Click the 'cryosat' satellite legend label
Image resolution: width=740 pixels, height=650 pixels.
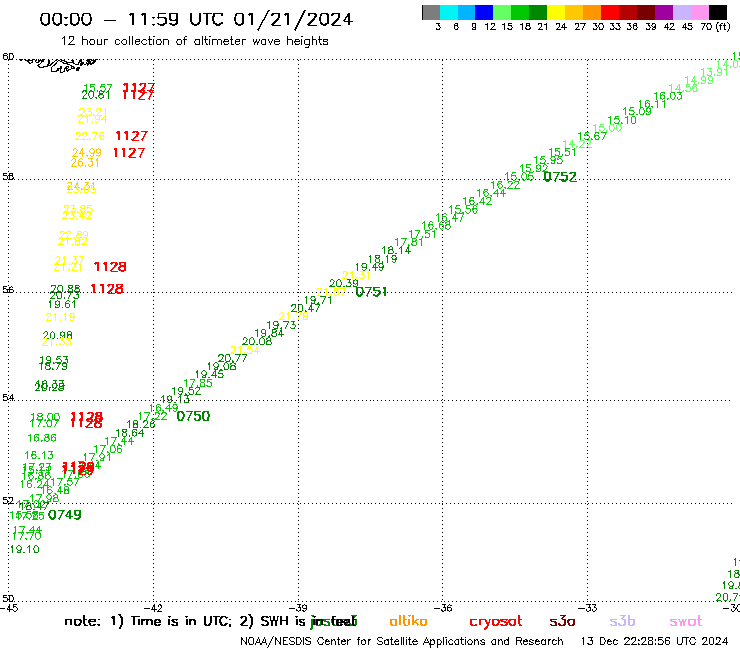click(x=496, y=622)
